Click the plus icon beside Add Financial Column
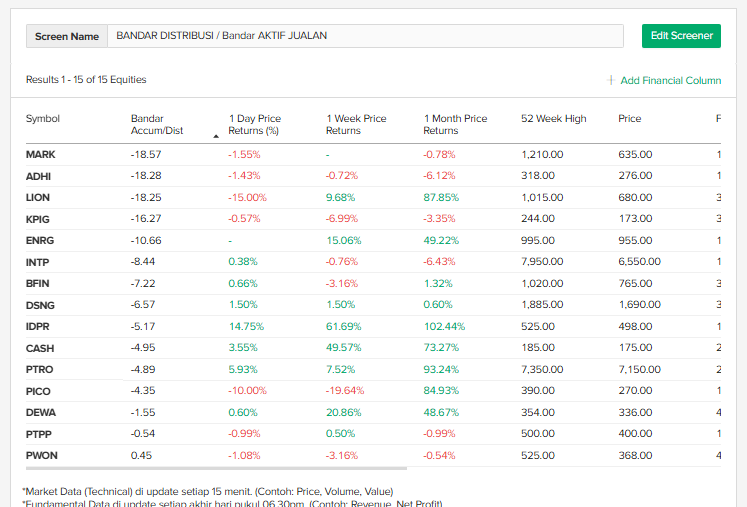This screenshot has width=747, height=507. (611, 80)
